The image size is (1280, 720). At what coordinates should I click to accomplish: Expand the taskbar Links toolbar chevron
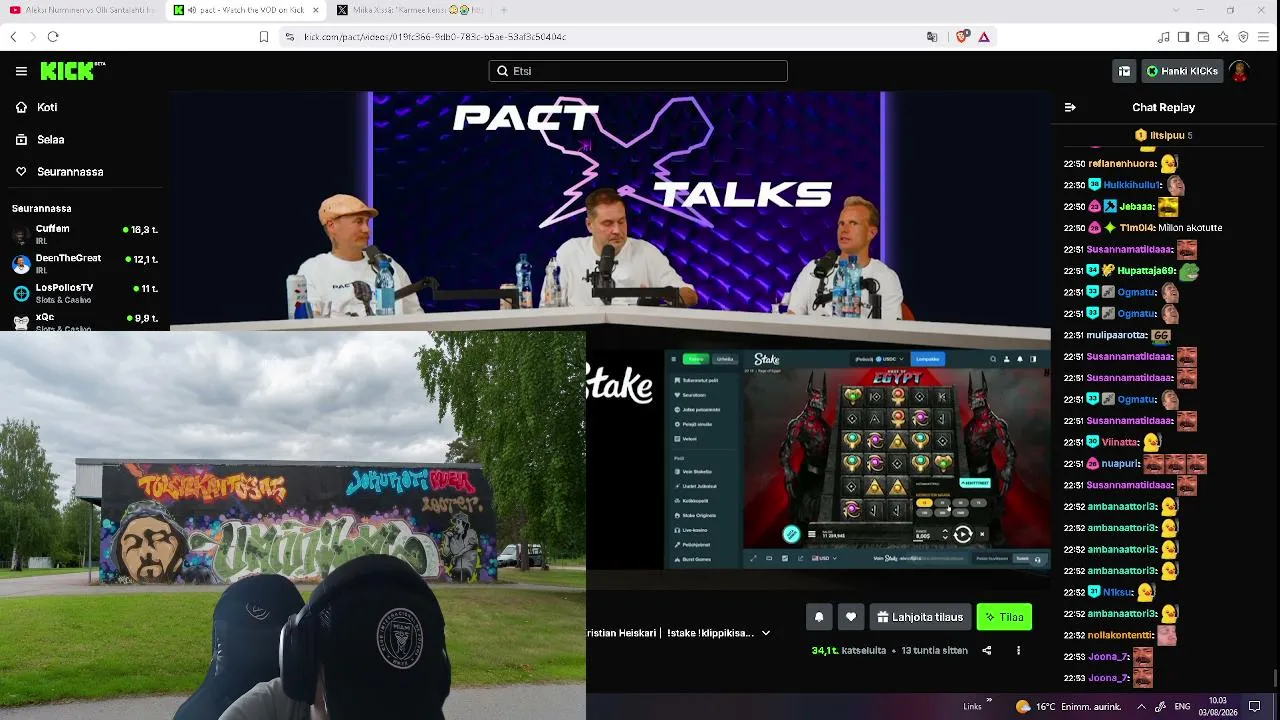pos(990,700)
